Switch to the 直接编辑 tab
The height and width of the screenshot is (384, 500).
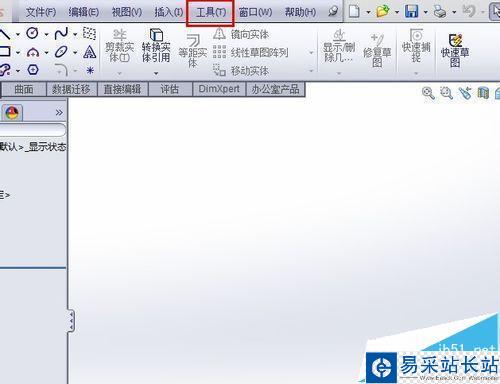[x=122, y=89]
